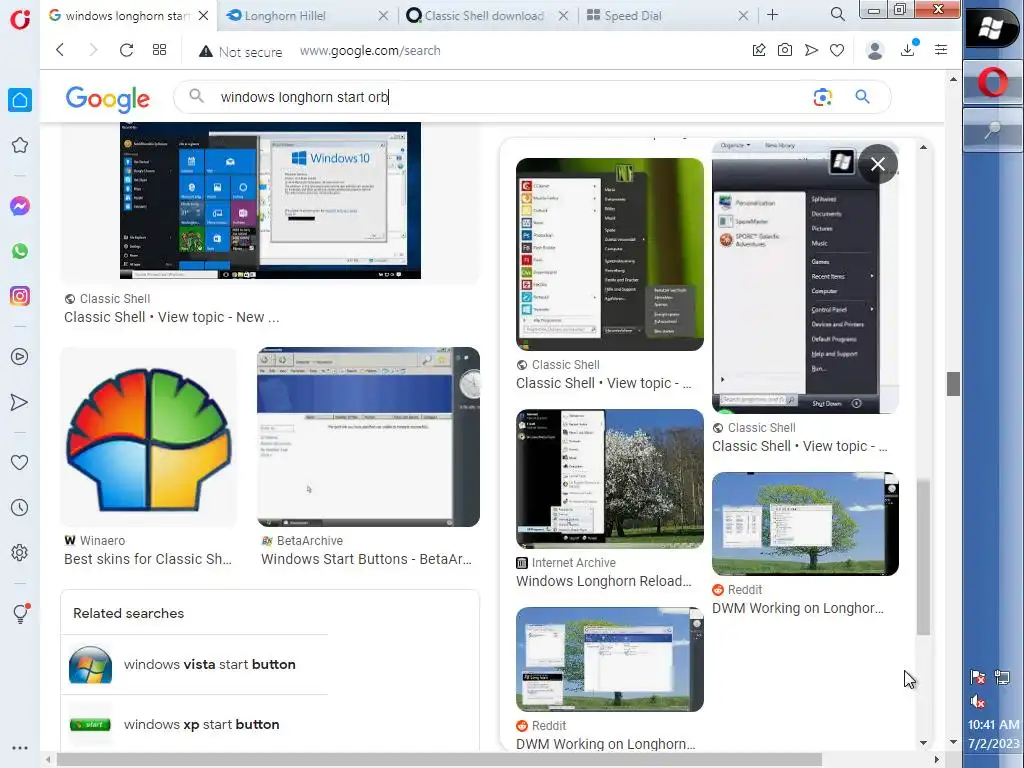Open the user profile icon

pyautogui.click(x=875, y=50)
